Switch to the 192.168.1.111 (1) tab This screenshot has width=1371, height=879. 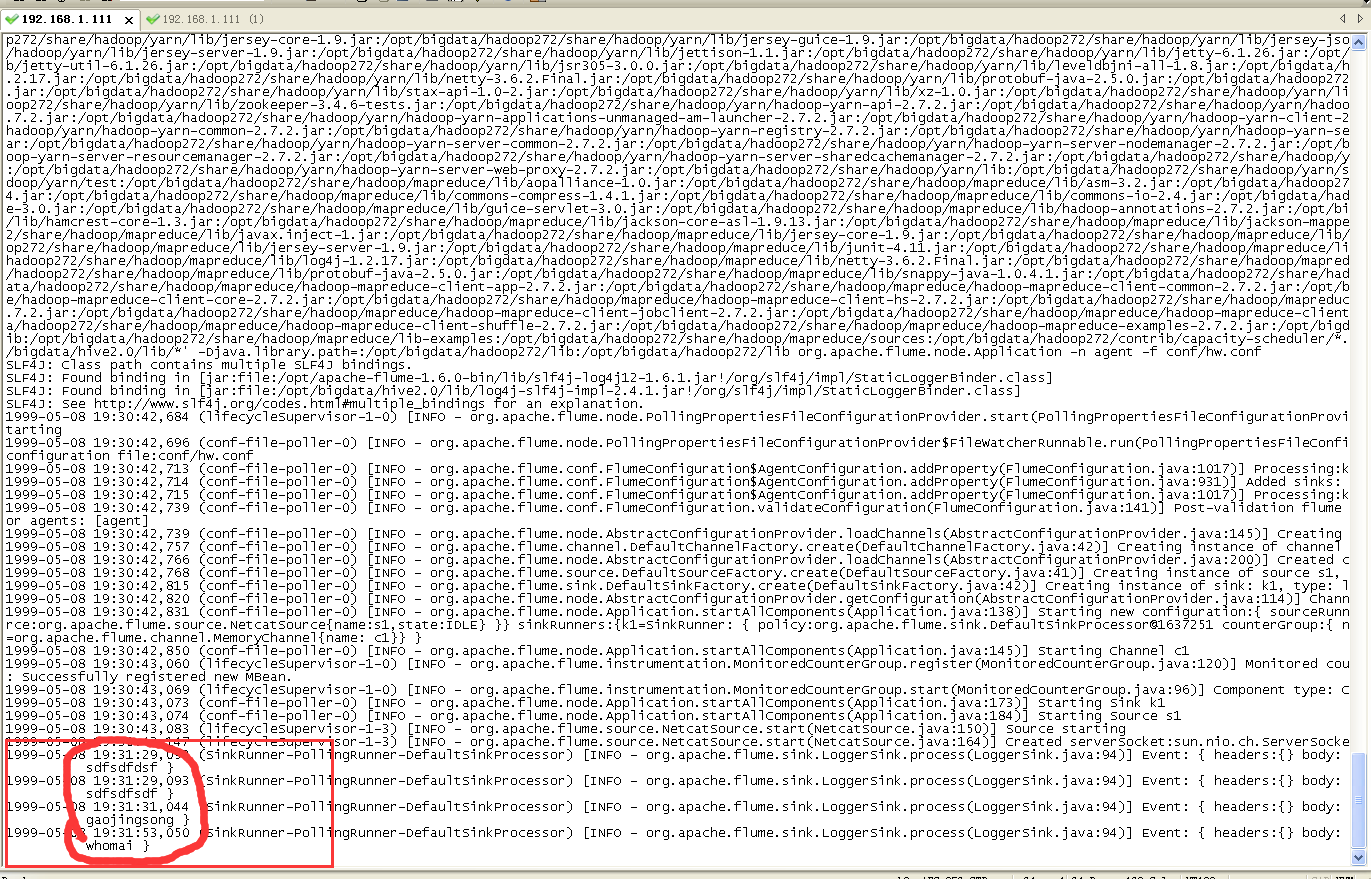click(204, 18)
